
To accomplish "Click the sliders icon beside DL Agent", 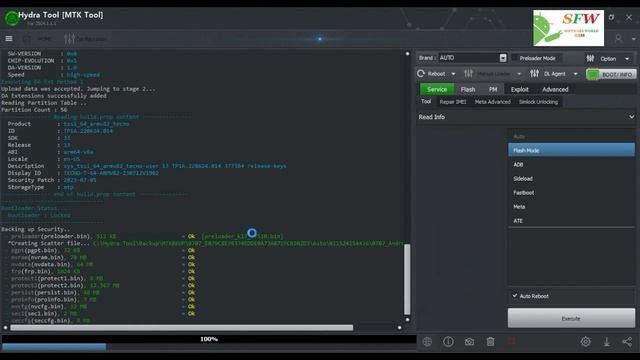I will [x=534, y=73].
